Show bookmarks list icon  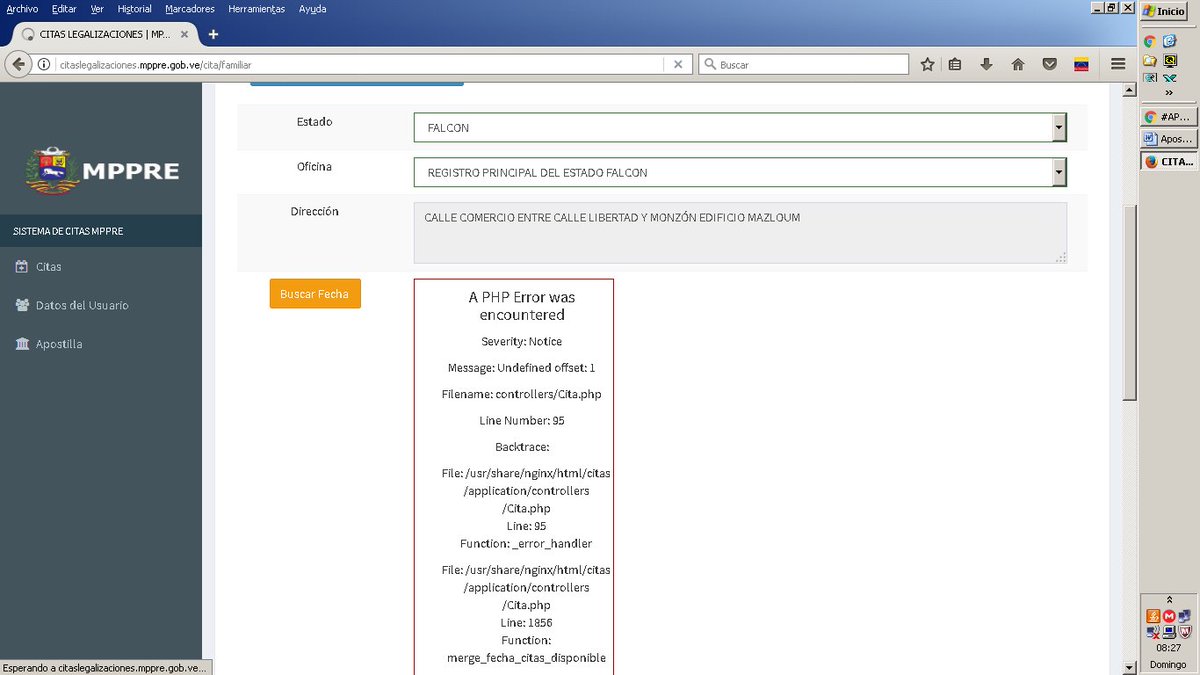[955, 64]
